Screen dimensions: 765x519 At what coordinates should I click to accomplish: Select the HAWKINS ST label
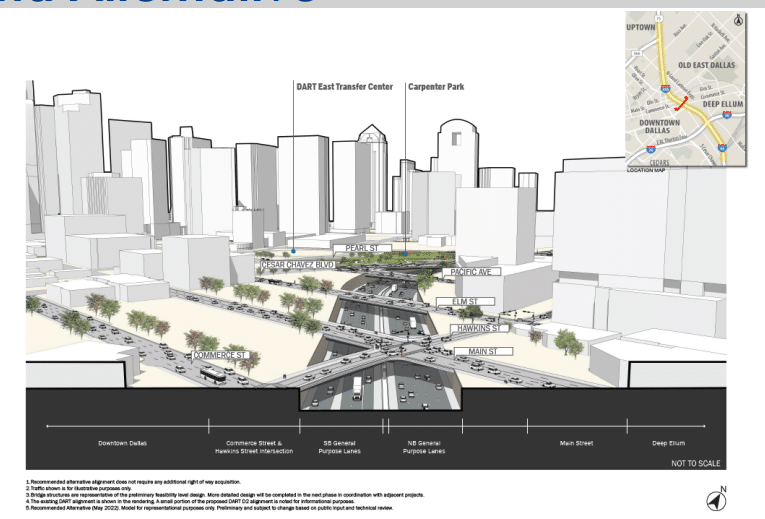[x=479, y=327]
